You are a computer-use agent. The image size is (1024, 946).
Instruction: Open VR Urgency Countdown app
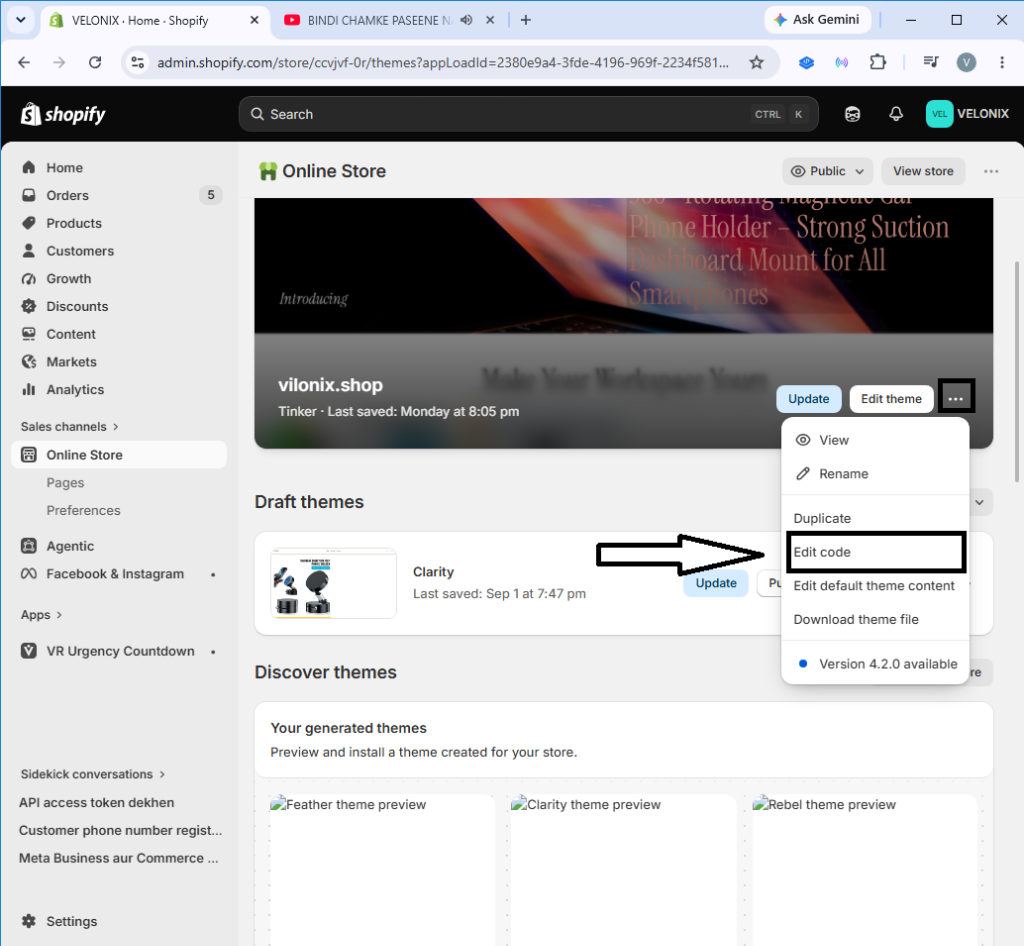coord(120,651)
